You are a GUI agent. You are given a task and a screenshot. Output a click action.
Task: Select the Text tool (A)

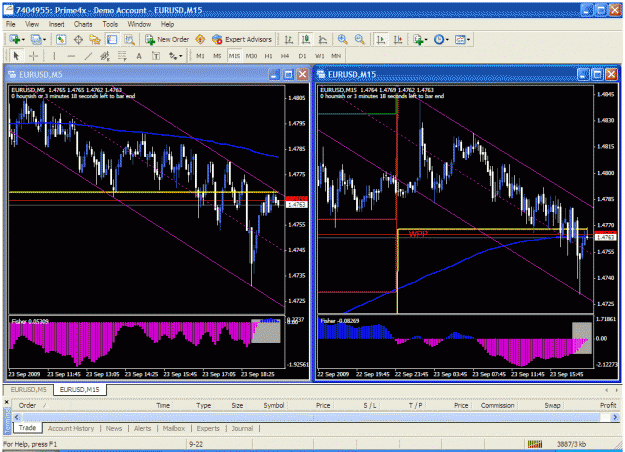(x=139, y=56)
